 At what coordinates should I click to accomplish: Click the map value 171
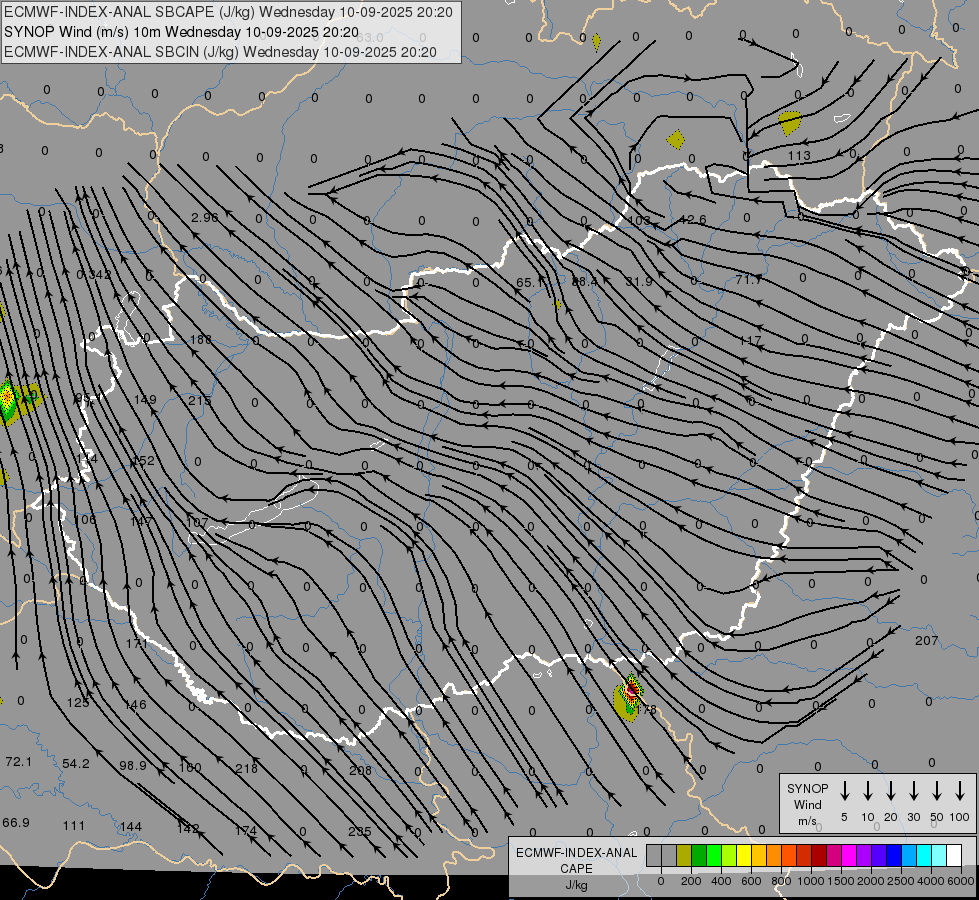pos(137,643)
